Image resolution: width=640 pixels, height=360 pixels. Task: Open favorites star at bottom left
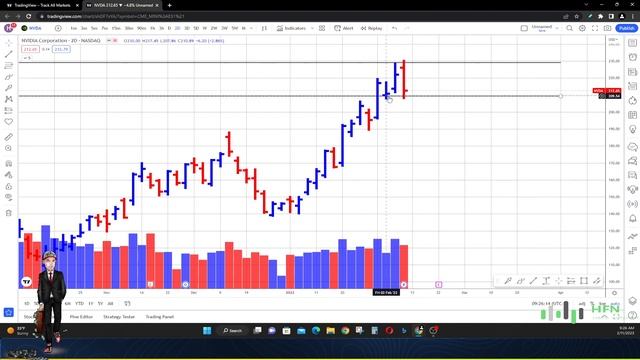[9, 313]
